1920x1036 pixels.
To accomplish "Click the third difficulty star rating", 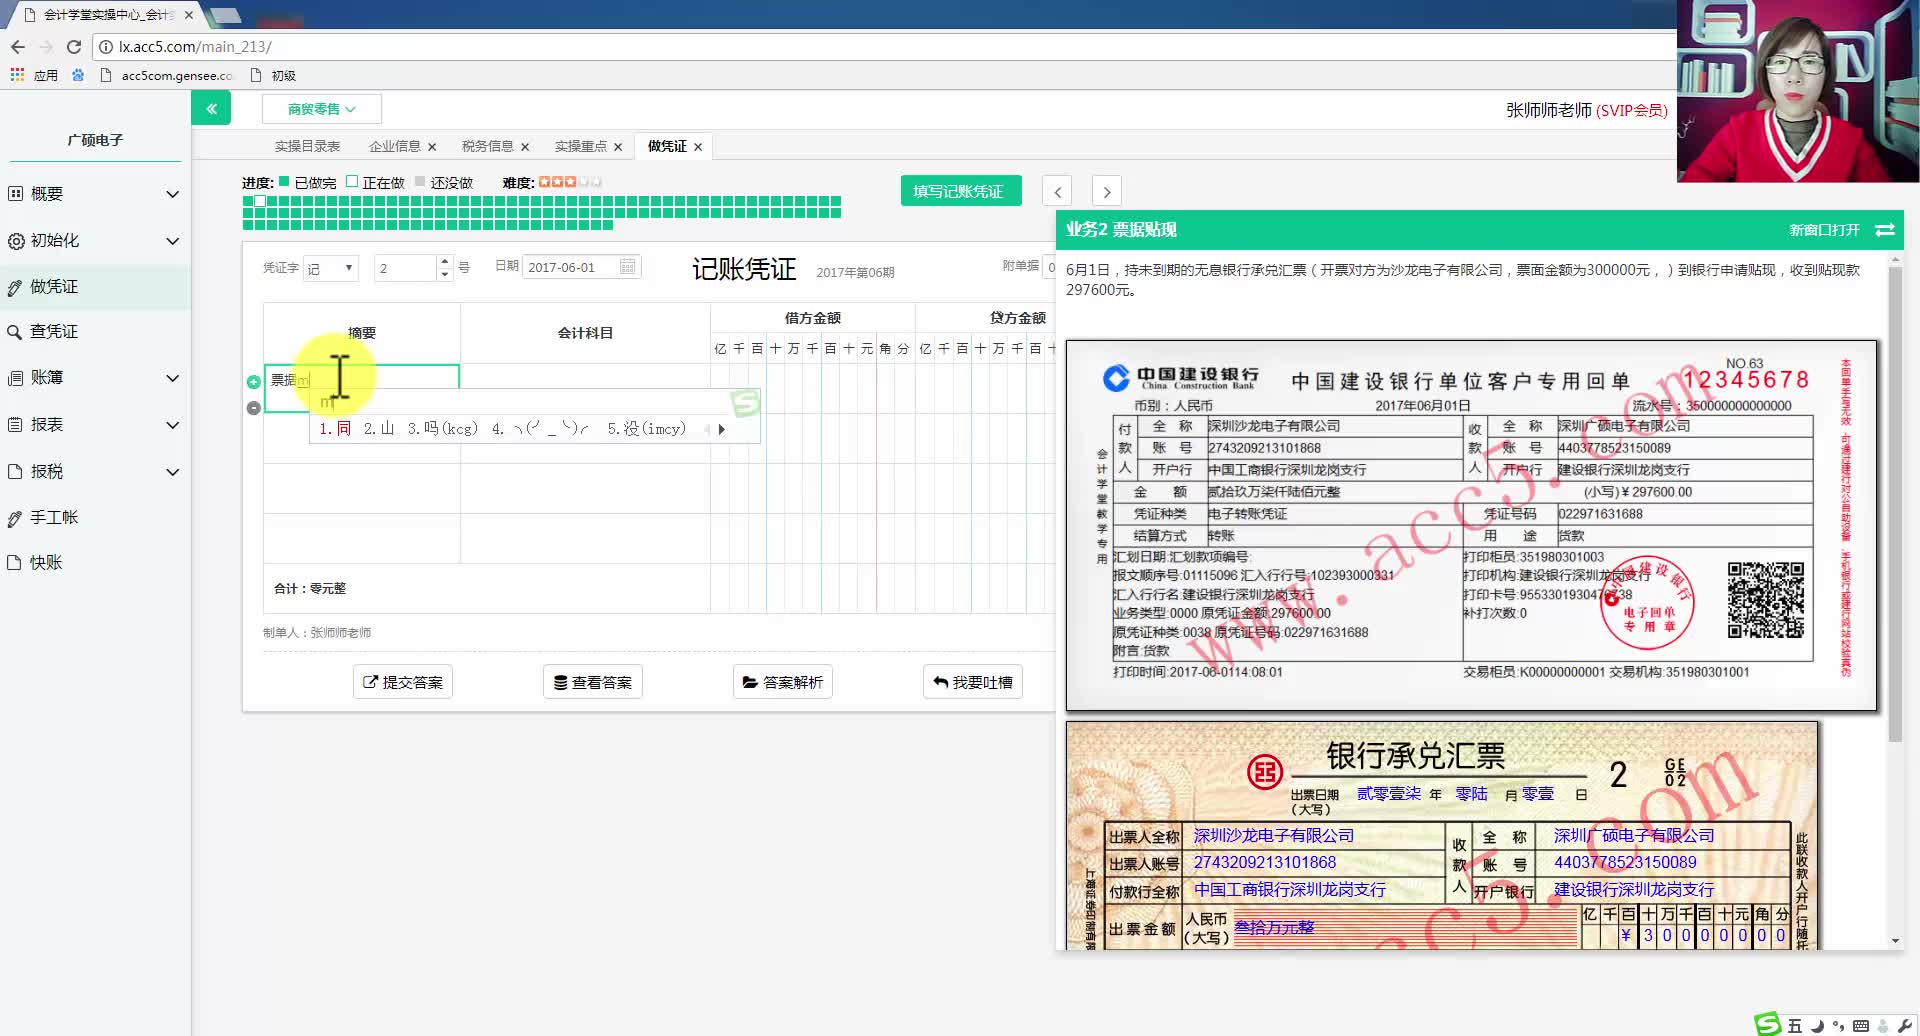I will (x=572, y=182).
